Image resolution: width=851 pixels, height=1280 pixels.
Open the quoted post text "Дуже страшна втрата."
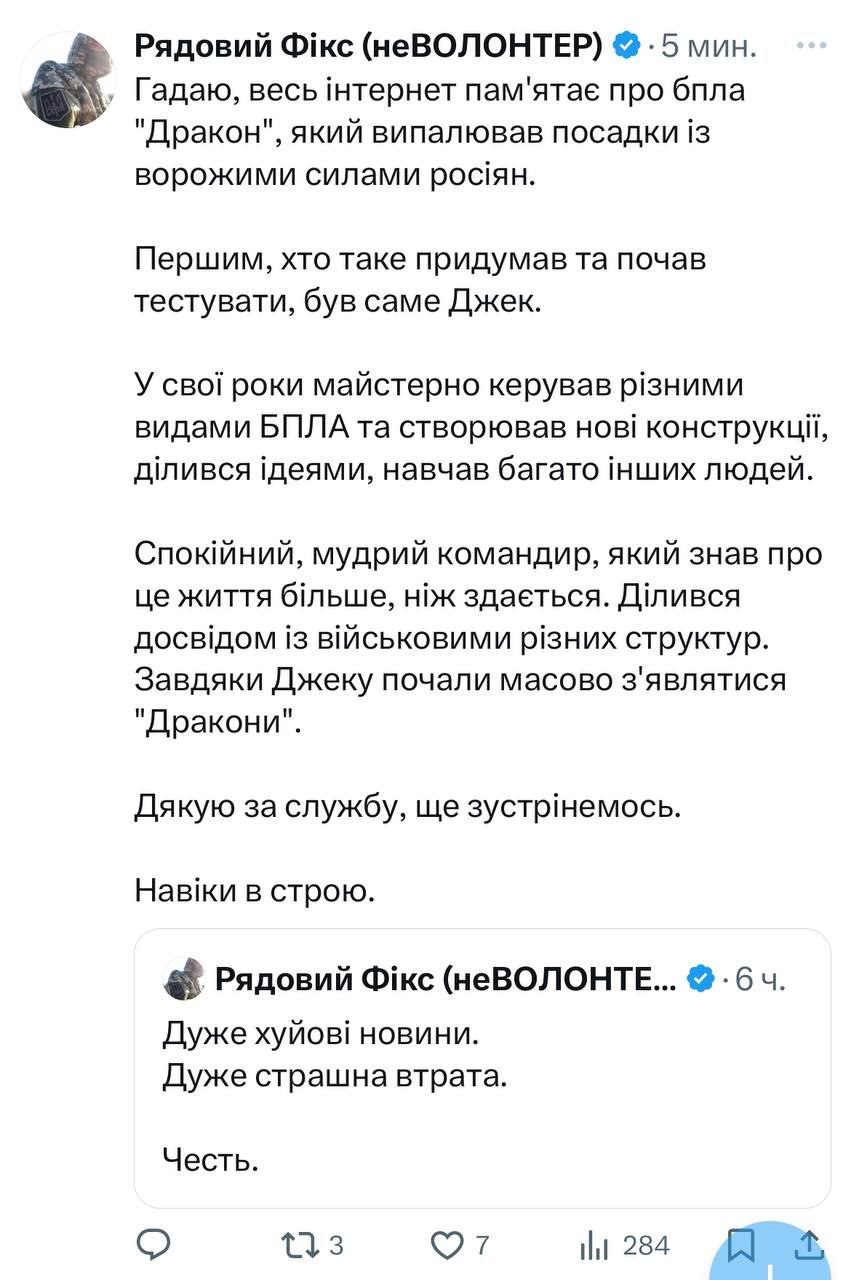pos(329,1077)
